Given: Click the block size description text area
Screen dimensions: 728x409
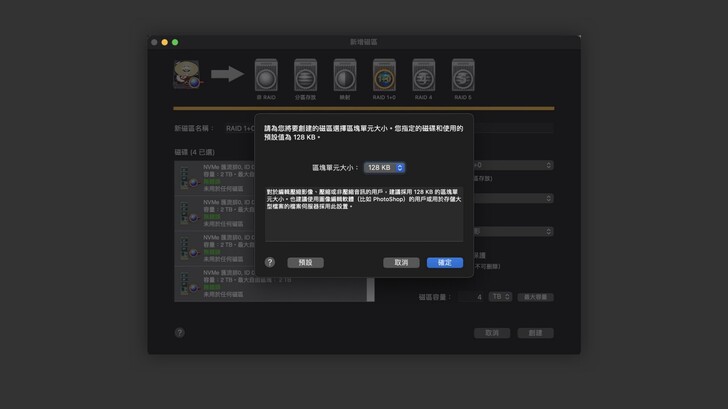Looking at the screenshot, I should tap(364, 214).
